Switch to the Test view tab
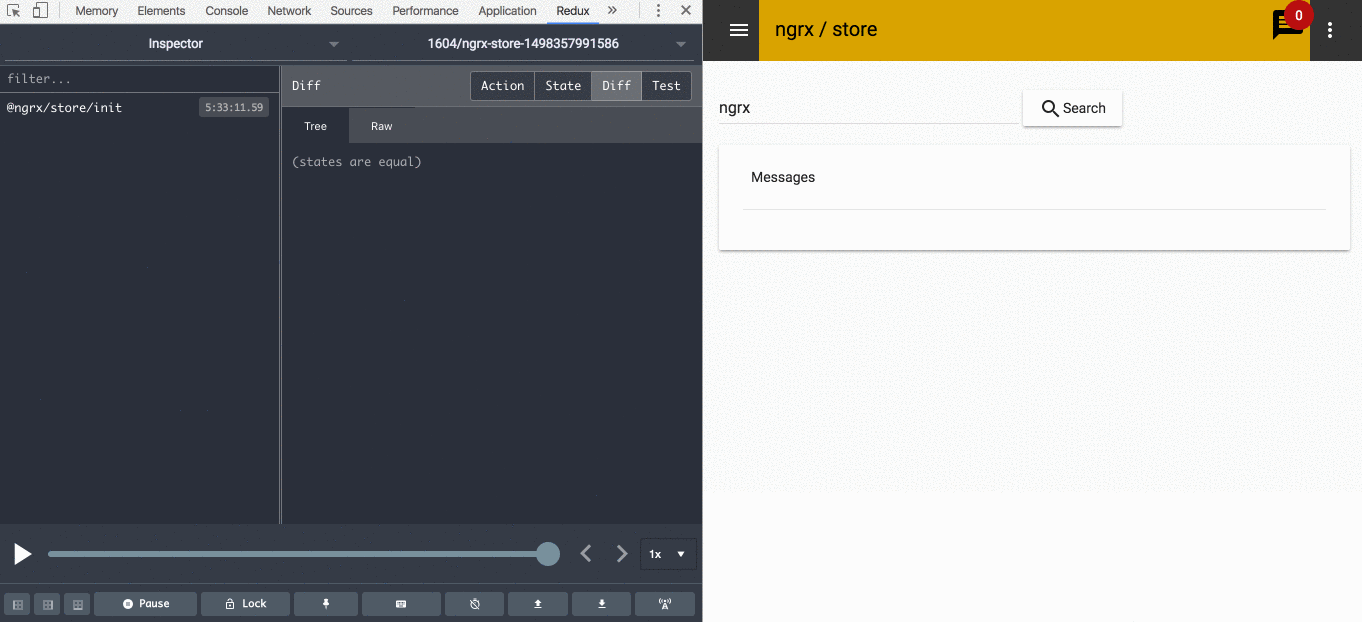 [x=666, y=86]
